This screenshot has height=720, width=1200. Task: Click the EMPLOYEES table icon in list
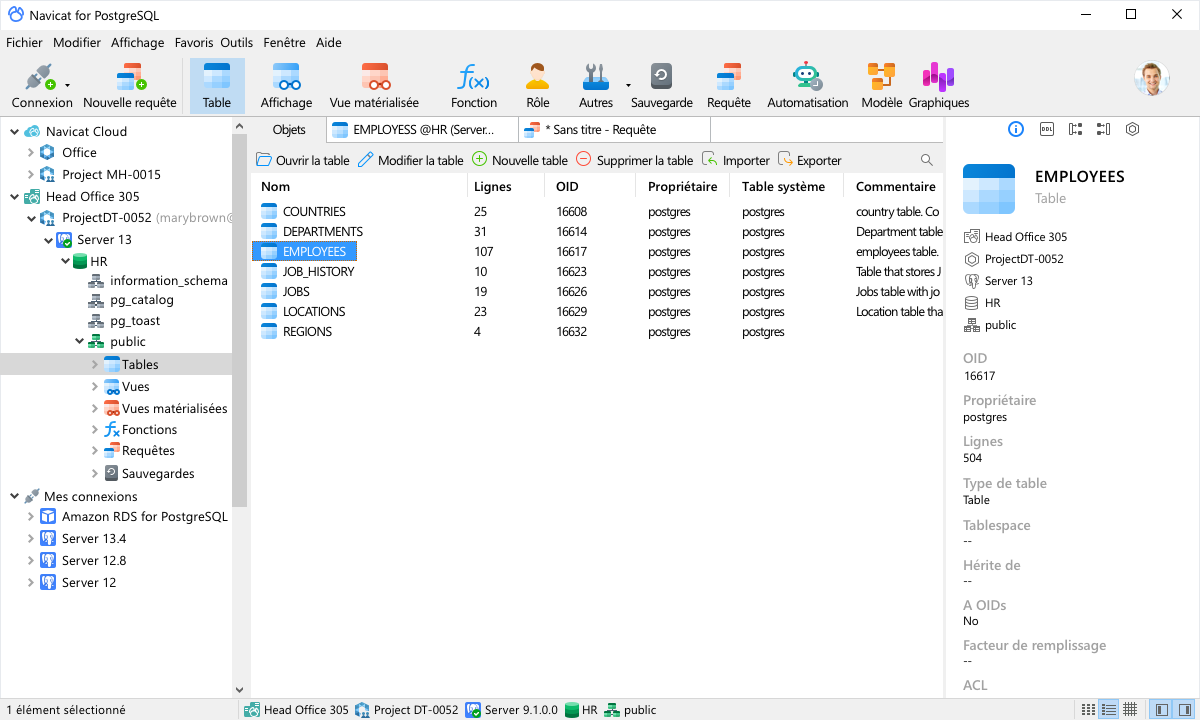tap(268, 252)
